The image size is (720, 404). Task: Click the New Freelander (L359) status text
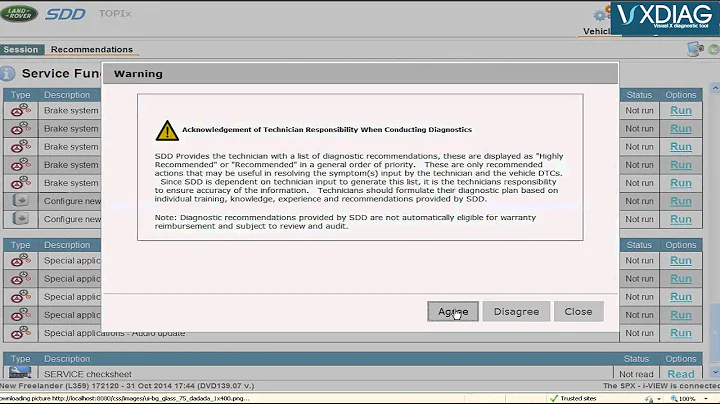[127, 386]
